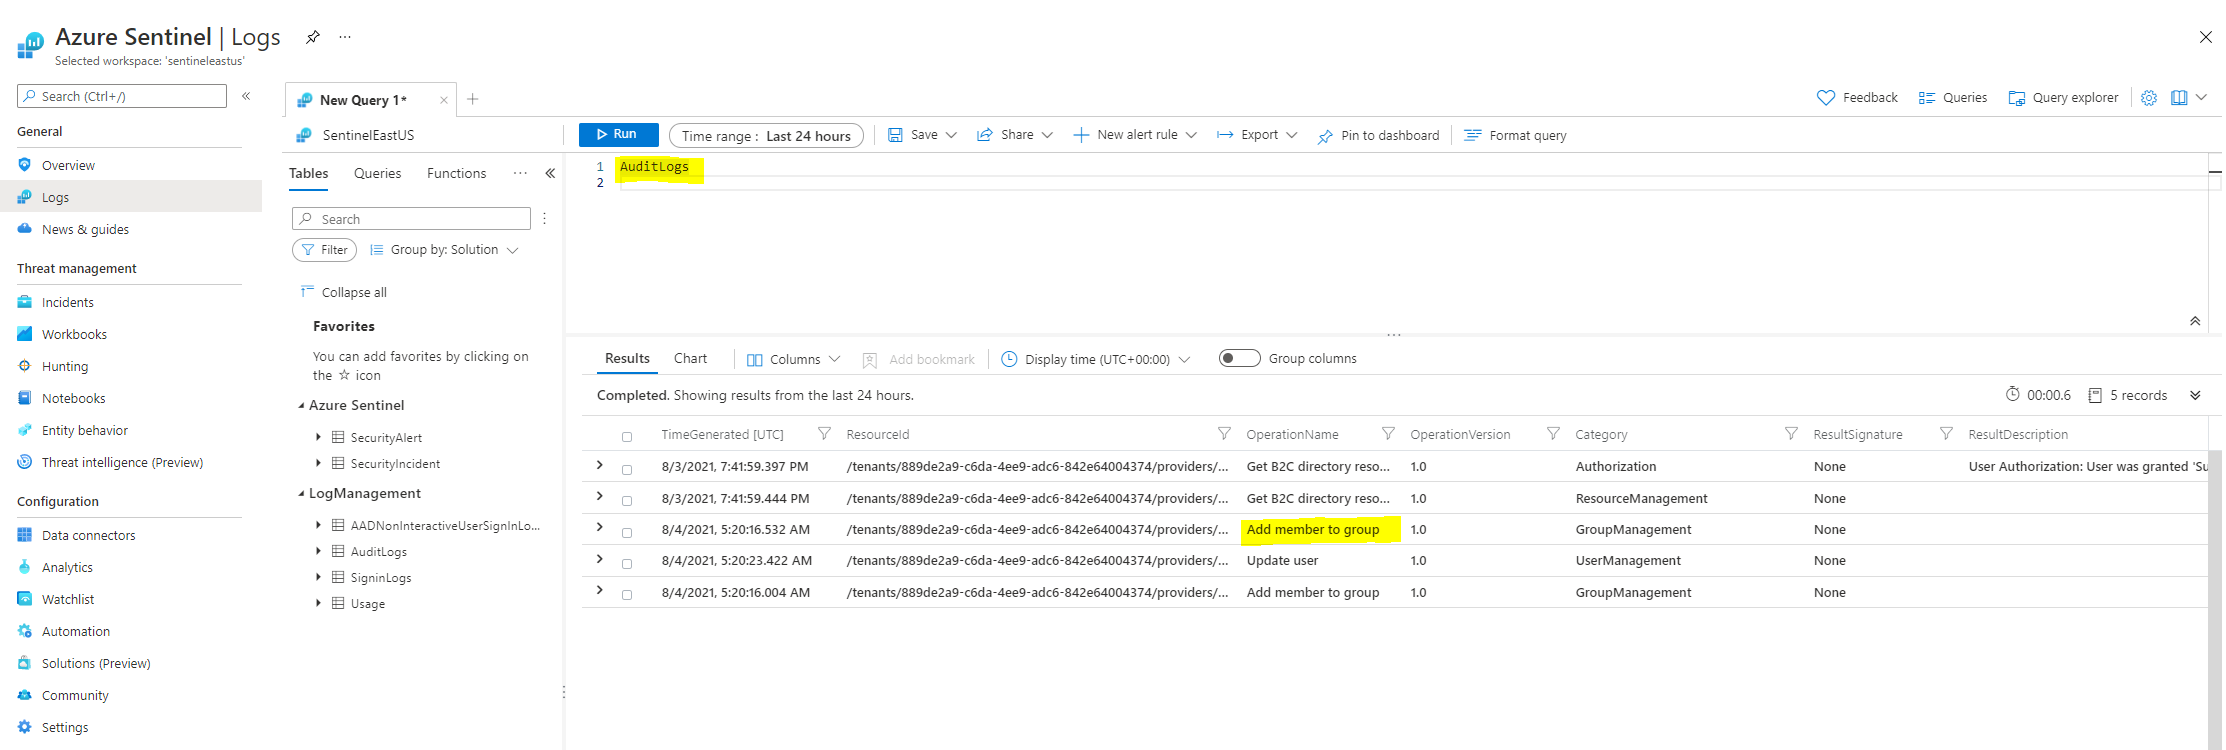Expand the SigninLogs table node
The height and width of the screenshot is (750, 2226).
coord(318,577)
